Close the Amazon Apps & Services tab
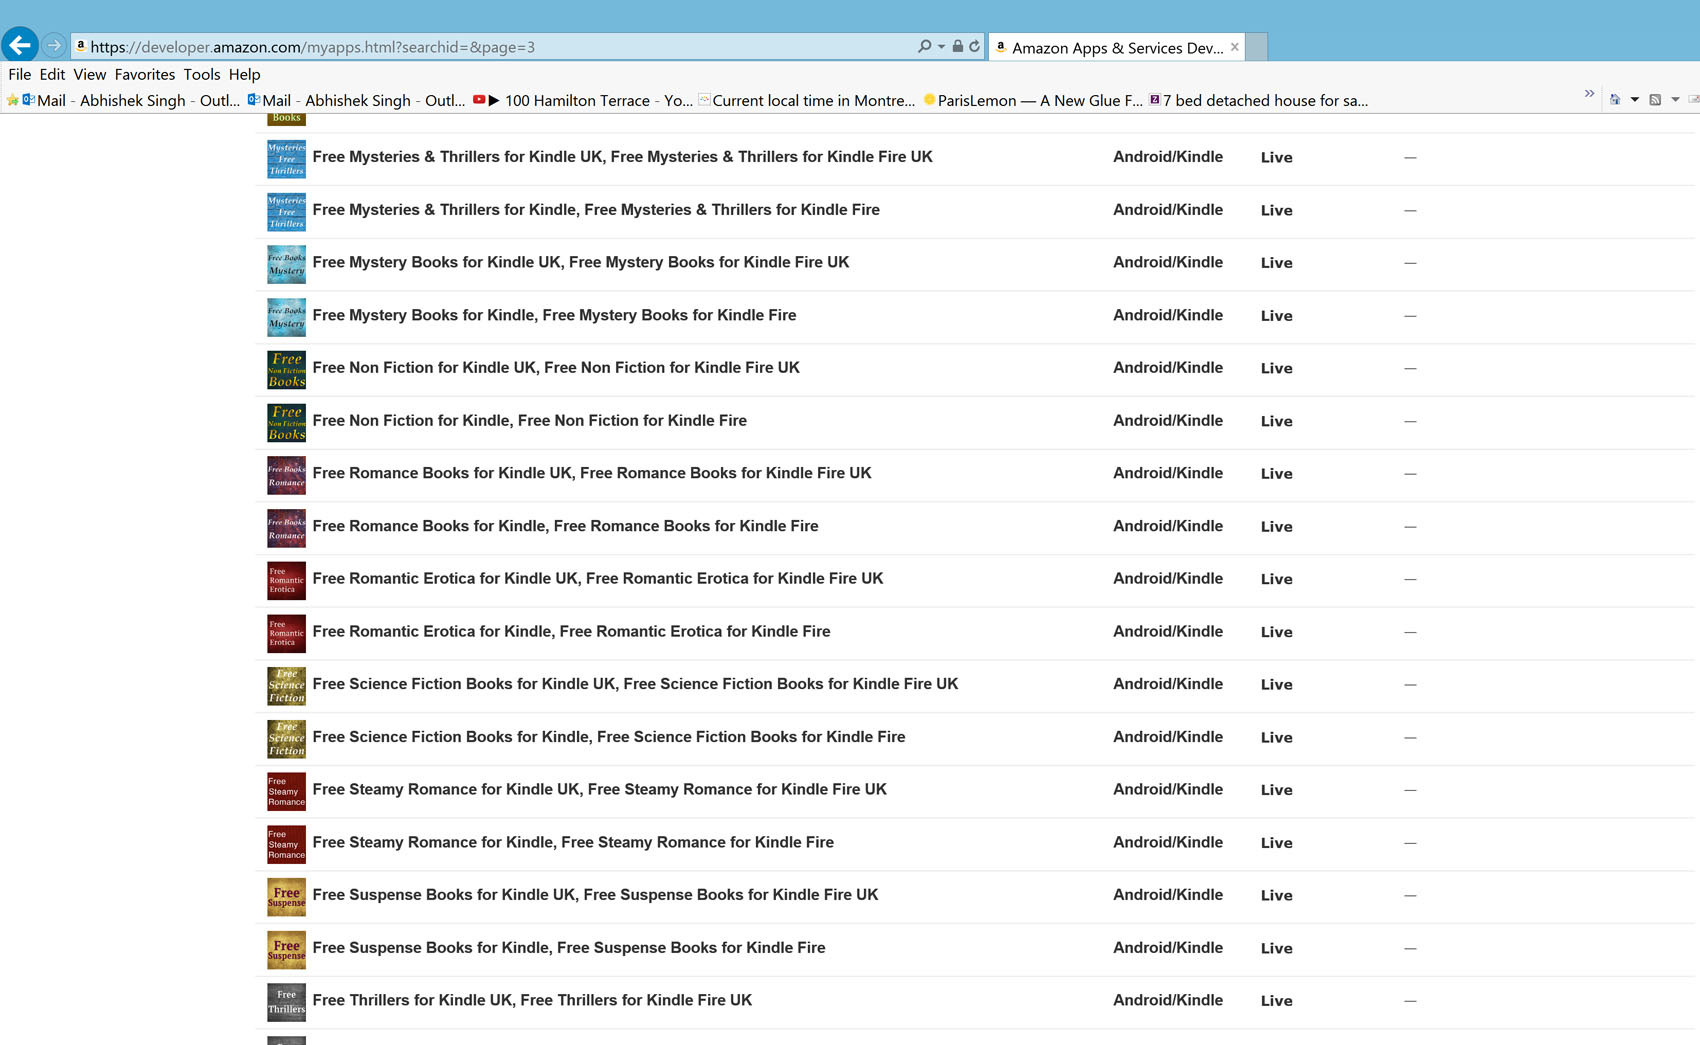Screen dimensions: 1700x1045 [1235, 47]
